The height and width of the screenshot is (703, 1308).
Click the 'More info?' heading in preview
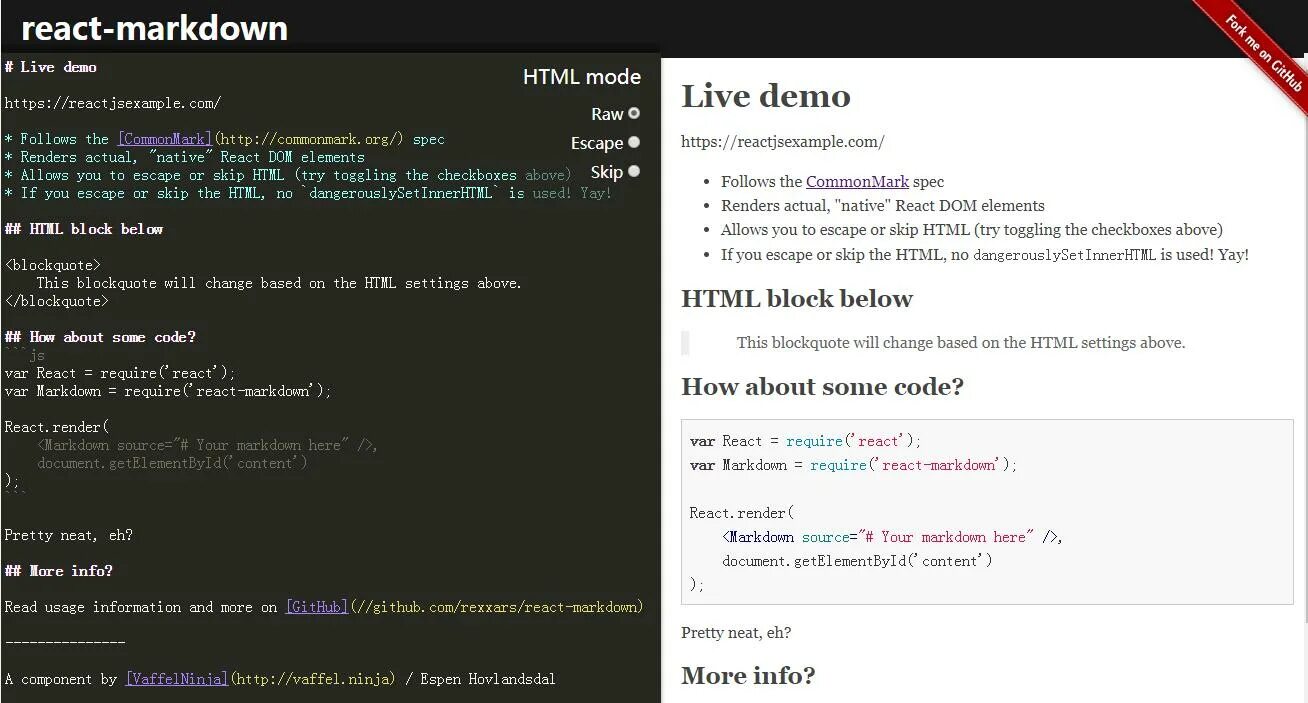tap(748, 676)
